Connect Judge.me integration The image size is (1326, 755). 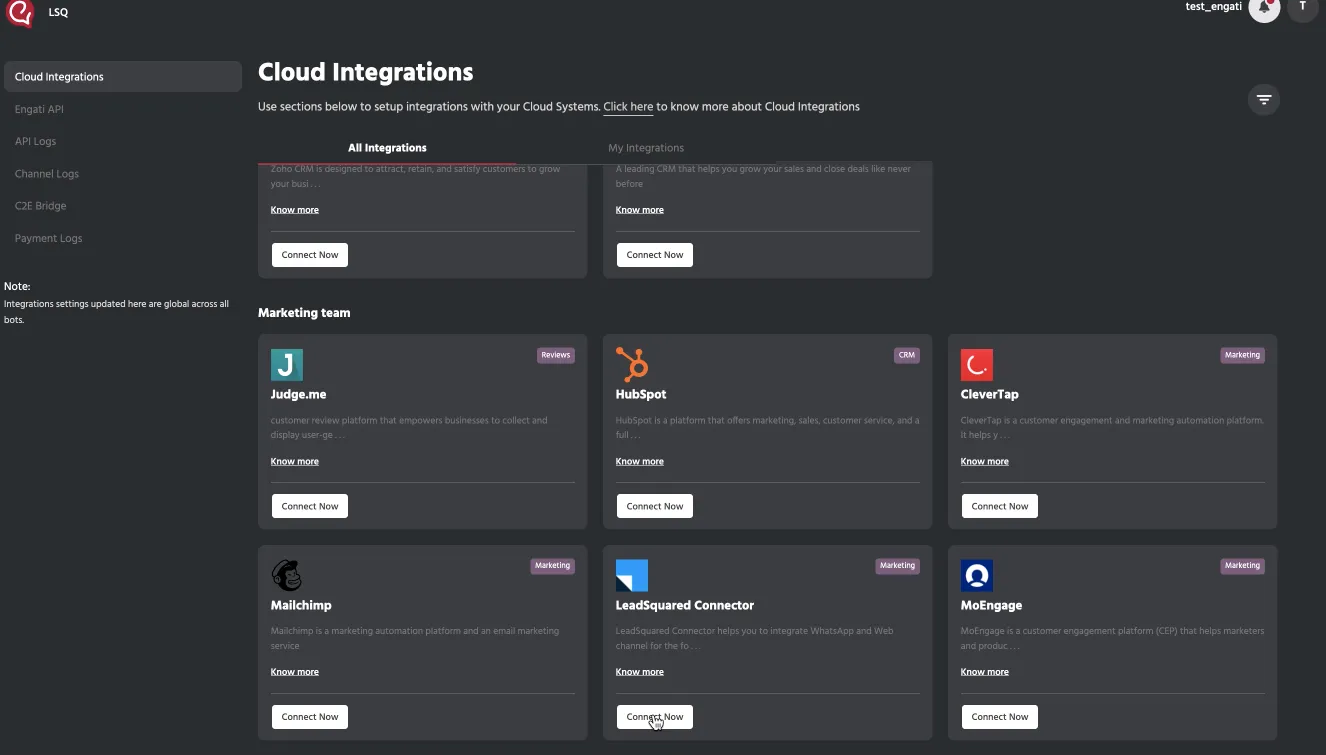[310, 506]
